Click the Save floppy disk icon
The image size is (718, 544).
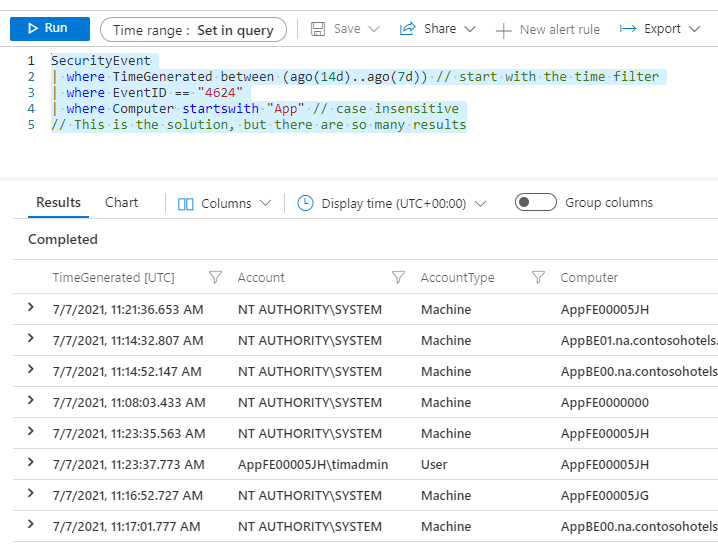(318, 29)
